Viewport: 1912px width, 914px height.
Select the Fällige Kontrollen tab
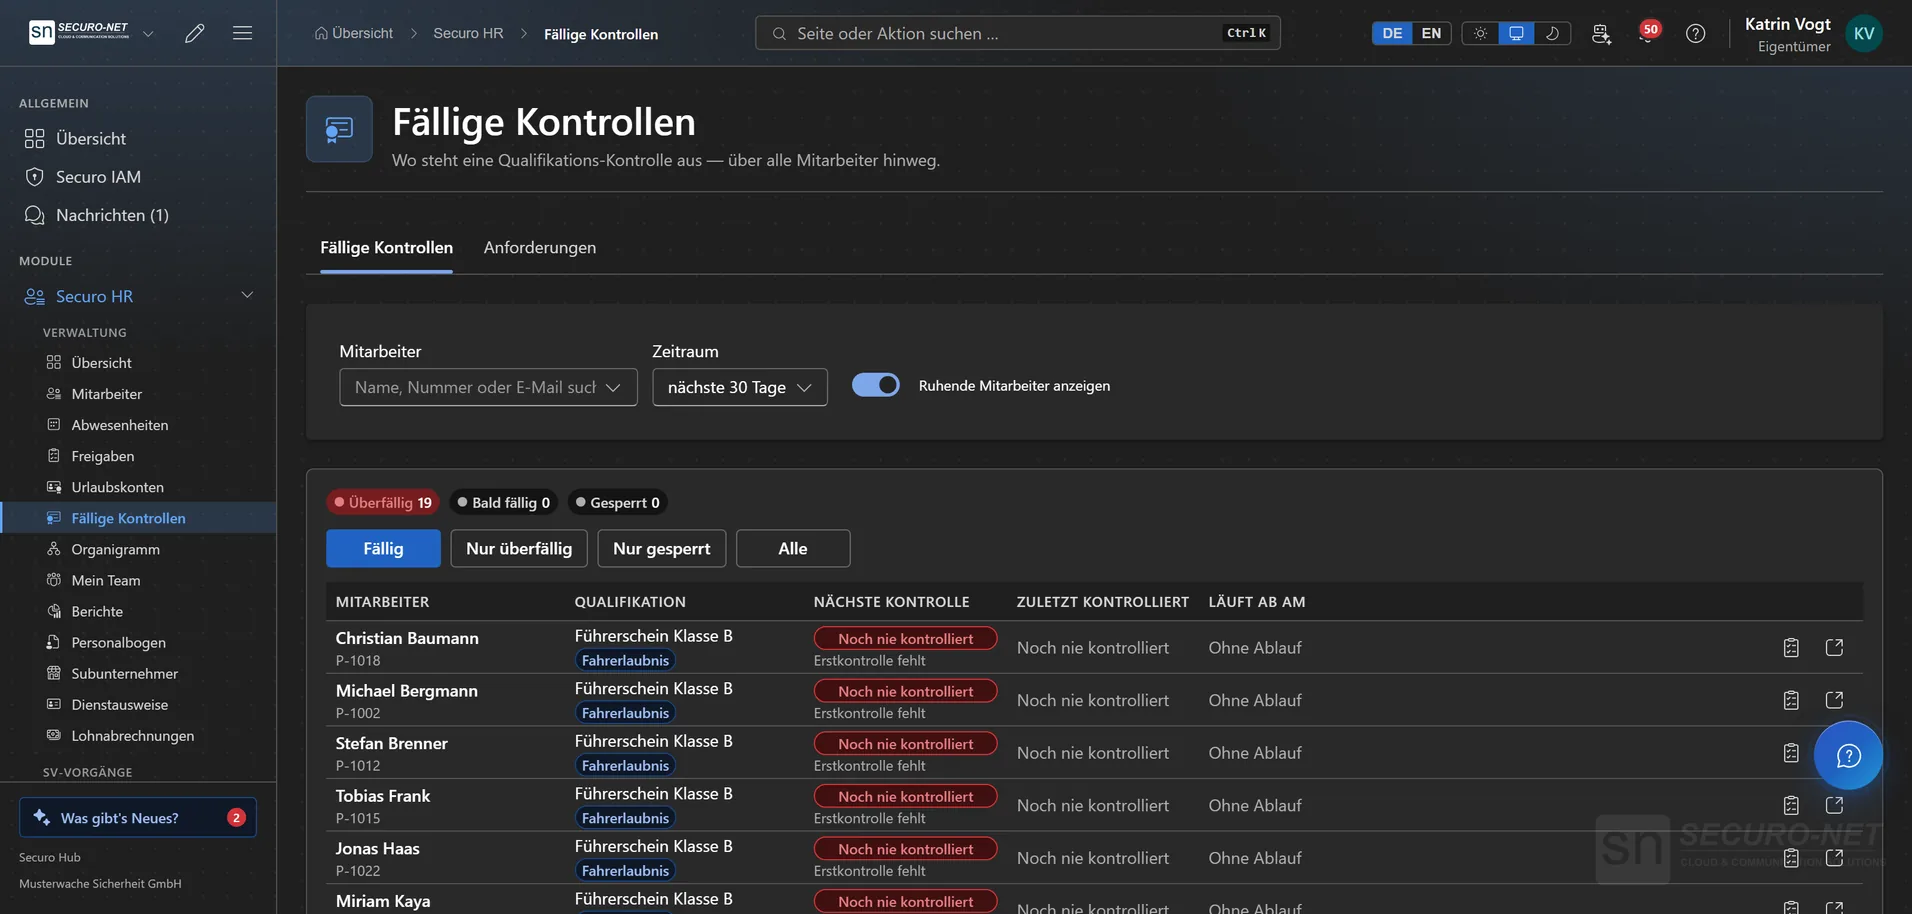[386, 247]
